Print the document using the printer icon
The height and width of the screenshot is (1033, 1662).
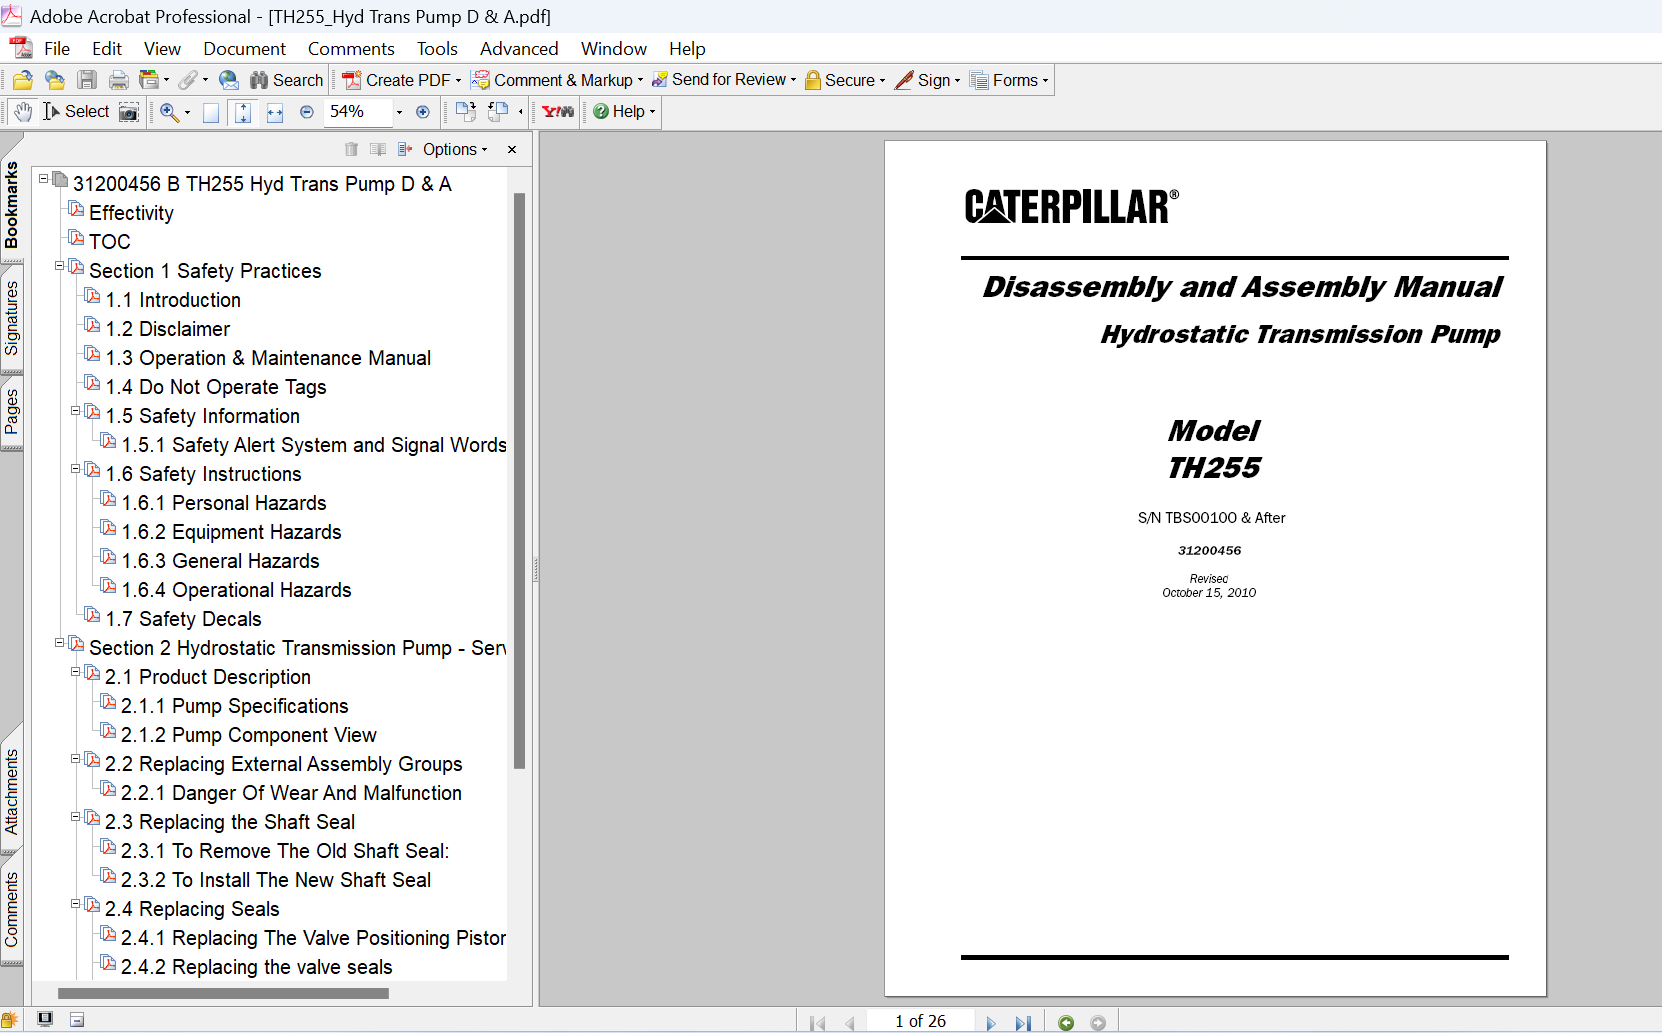tap(119, 80)
